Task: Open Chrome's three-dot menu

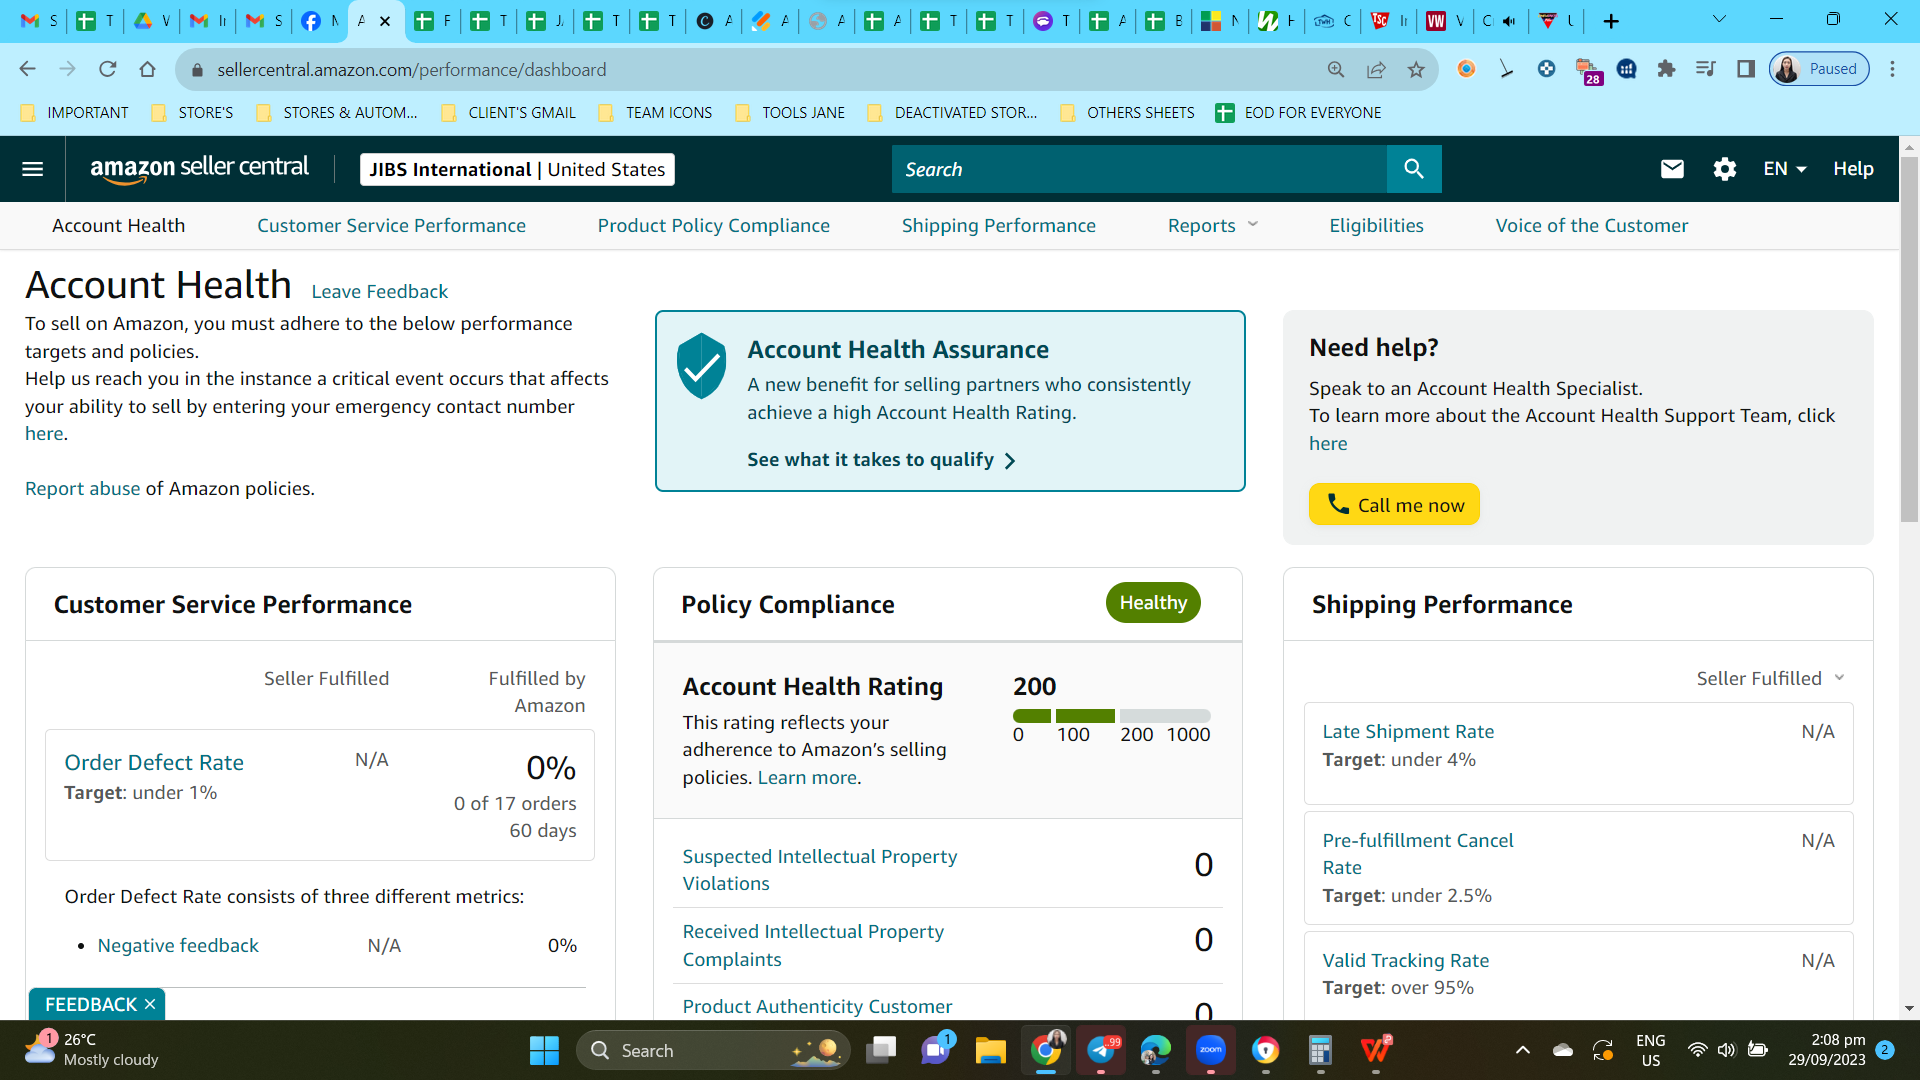Action: point(1892,69)
